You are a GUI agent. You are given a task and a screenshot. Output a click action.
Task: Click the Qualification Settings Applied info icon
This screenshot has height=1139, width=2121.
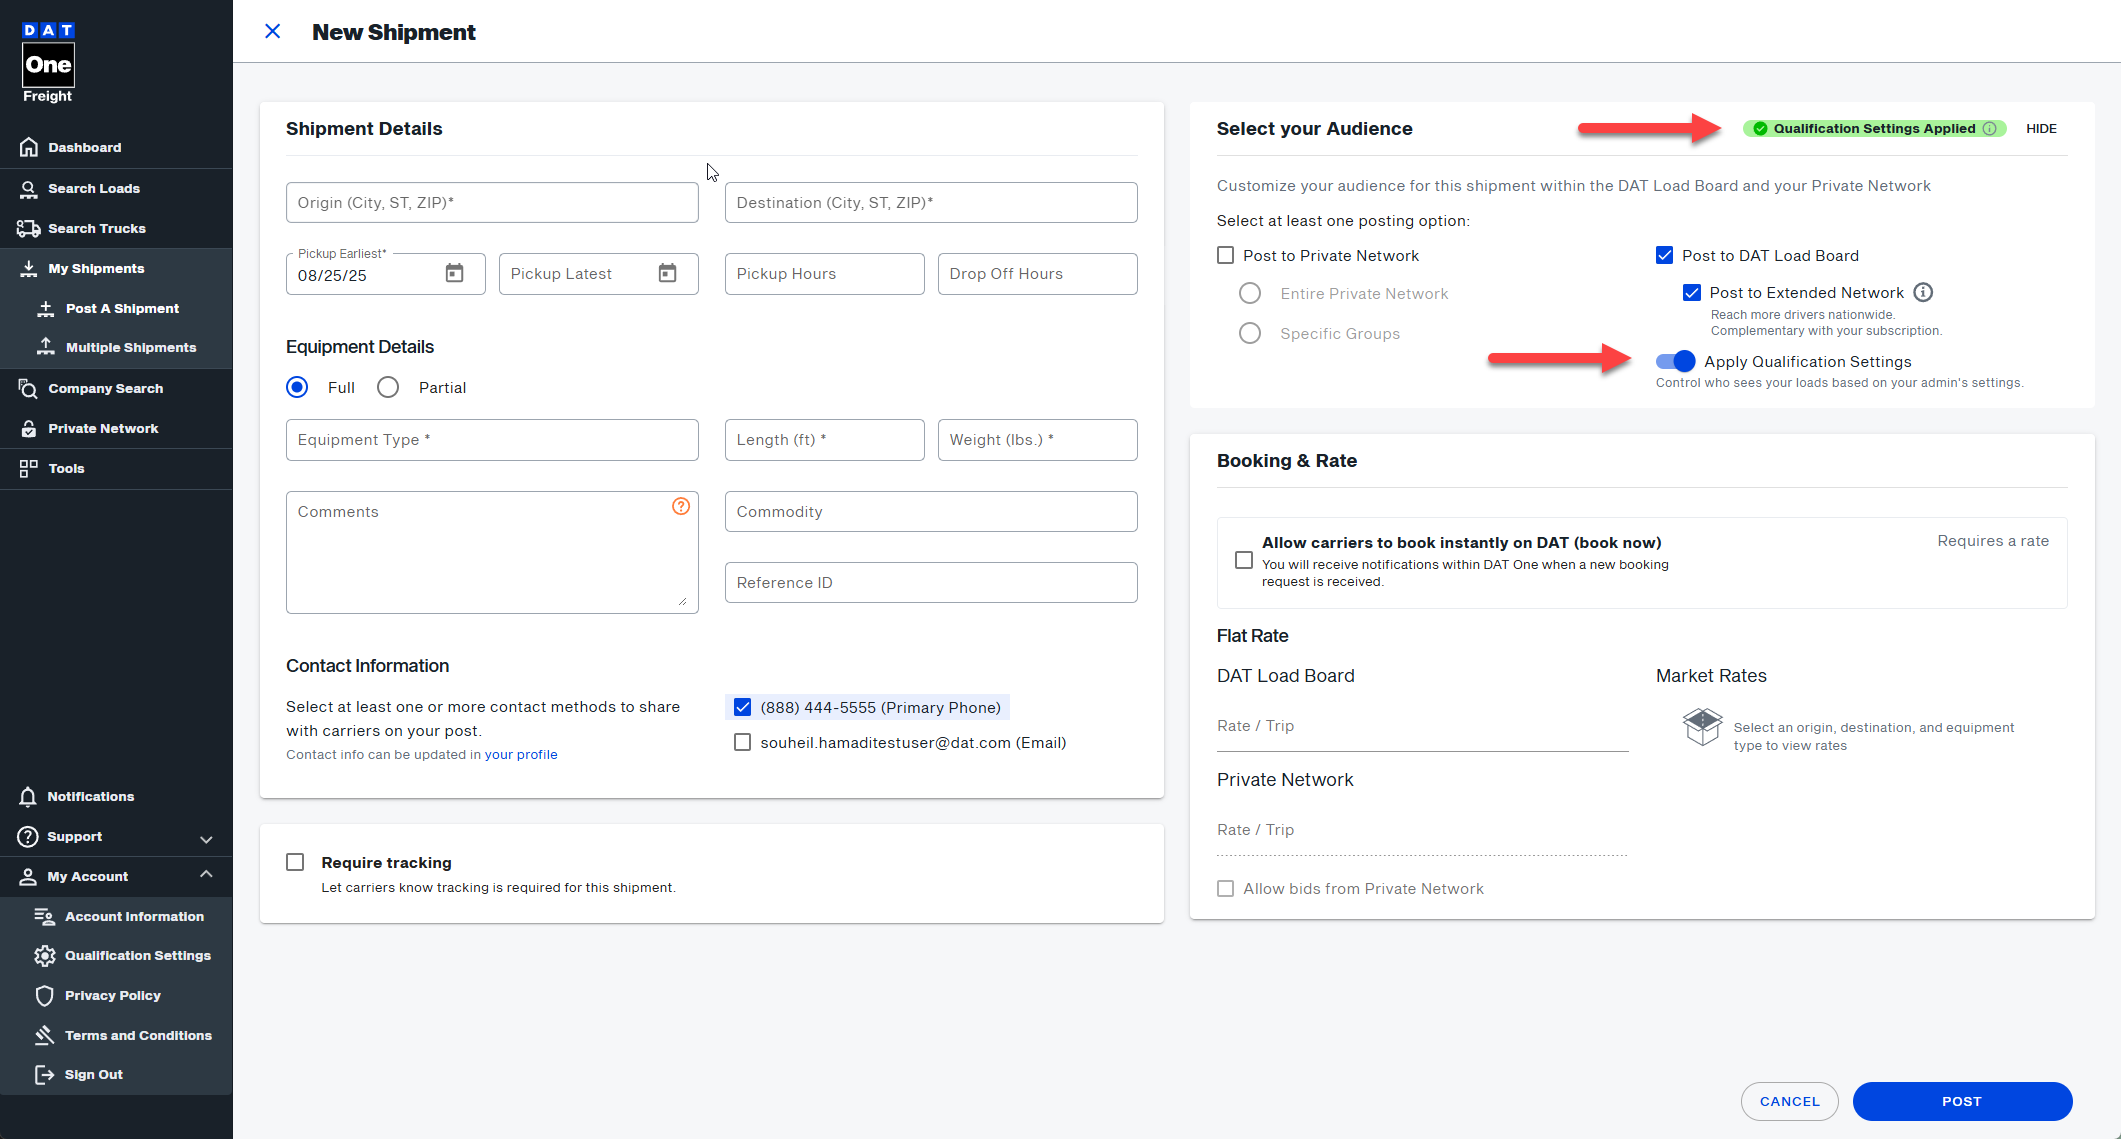point(1989,128)
